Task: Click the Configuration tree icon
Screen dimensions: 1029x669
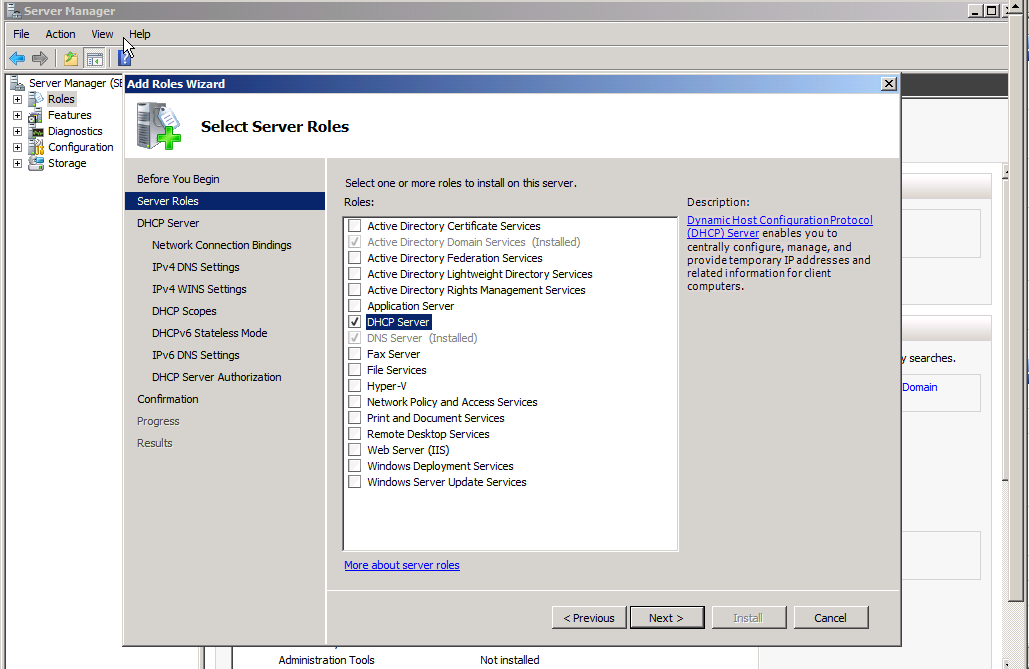Action: point(36,147)
